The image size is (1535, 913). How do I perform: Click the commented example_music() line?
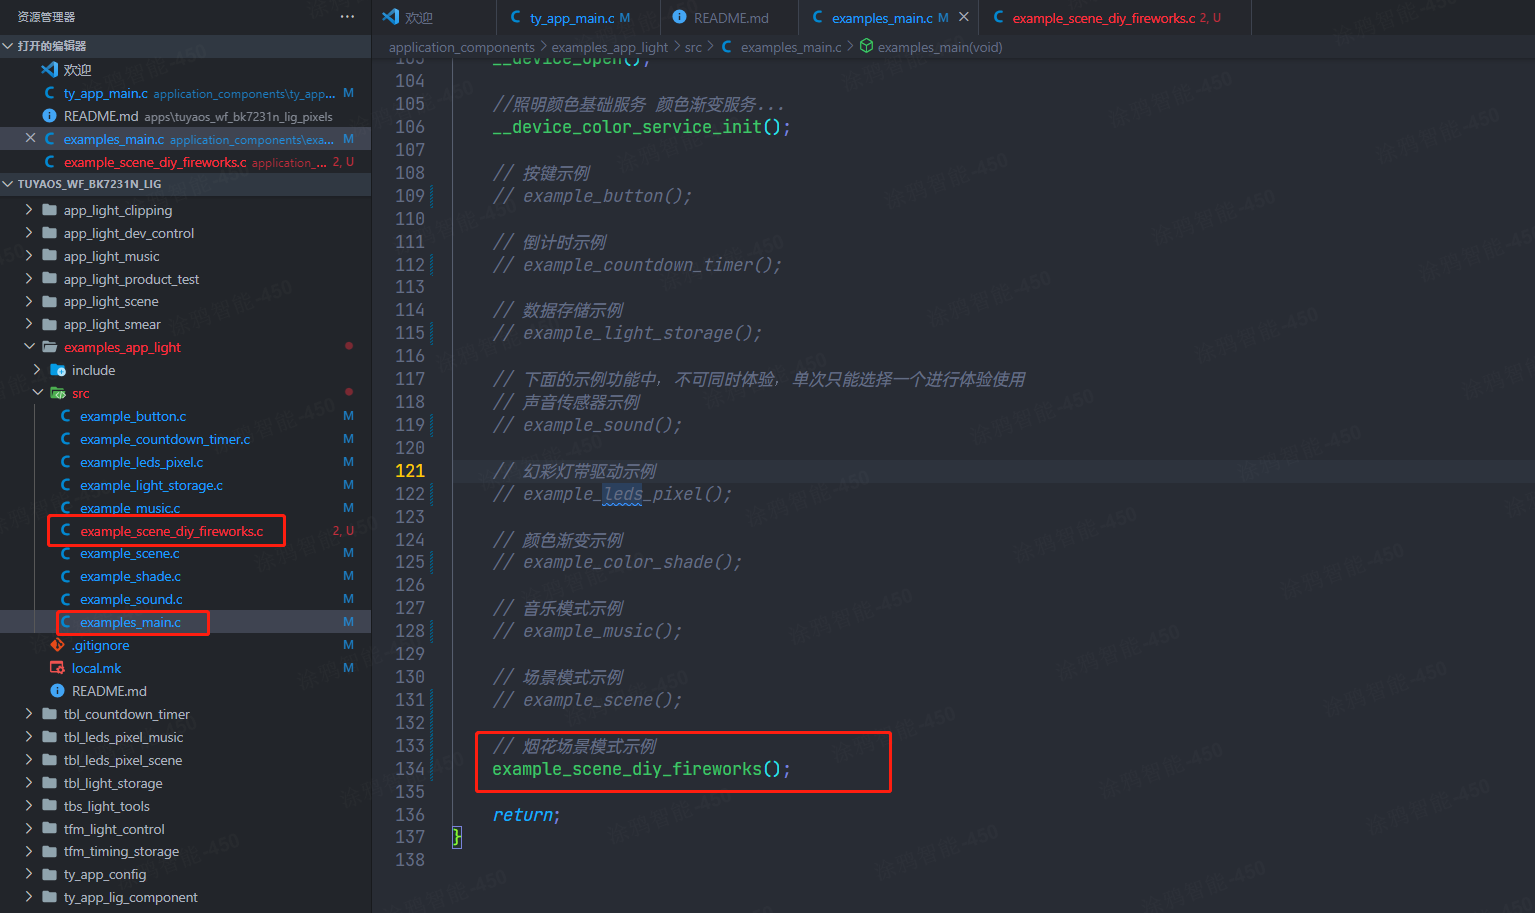pyautogui.click(x=587, y=631)
